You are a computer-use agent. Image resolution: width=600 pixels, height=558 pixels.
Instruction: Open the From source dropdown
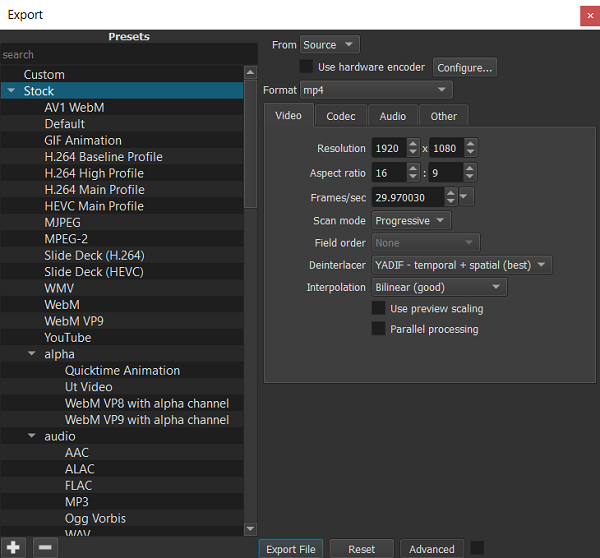(x=329, y=45)
